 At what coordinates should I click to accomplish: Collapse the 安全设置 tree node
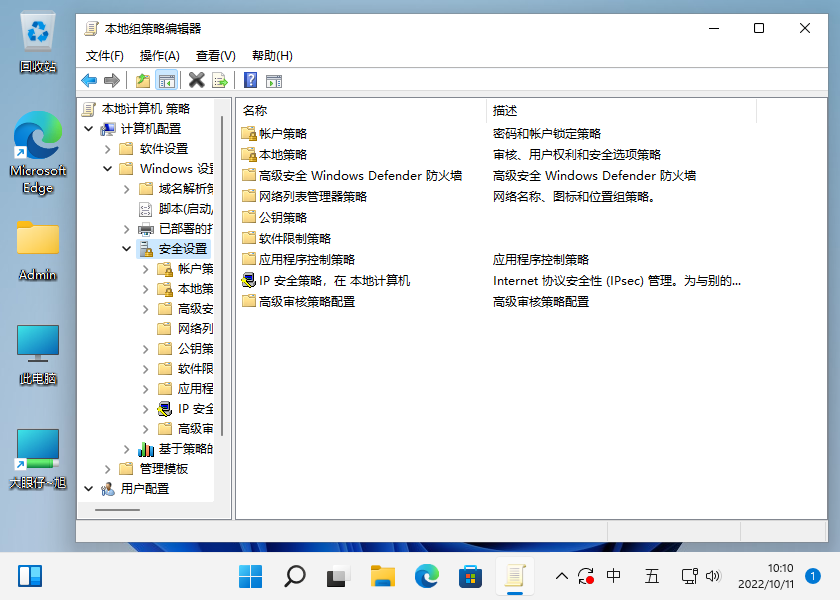[x=127, y=248]
